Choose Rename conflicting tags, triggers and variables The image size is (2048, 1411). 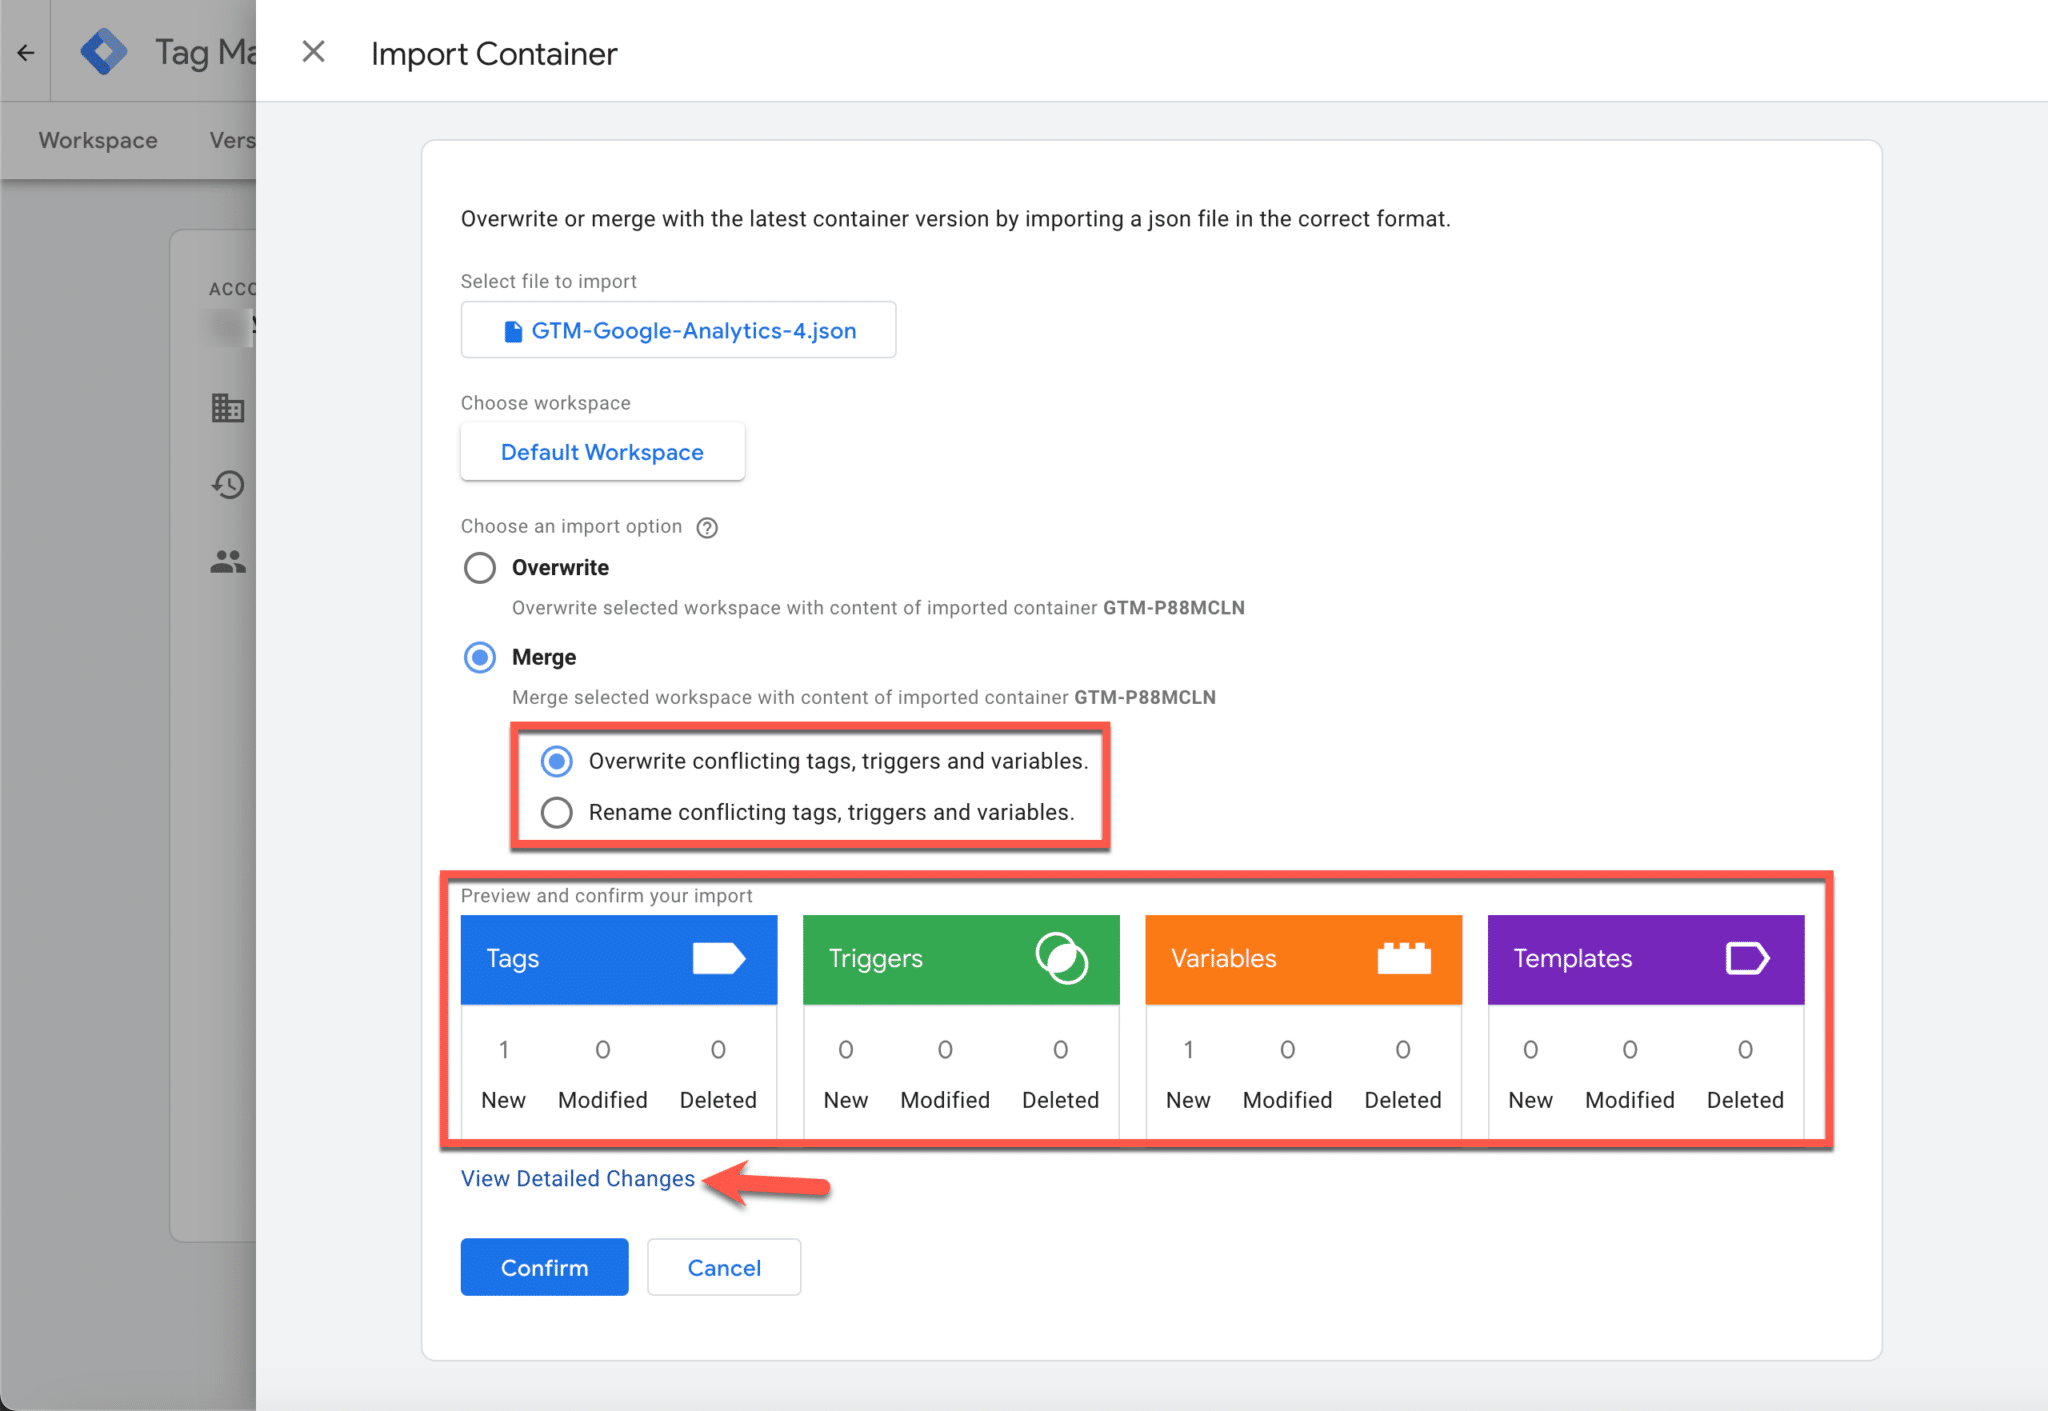click(x=557, y=812)
